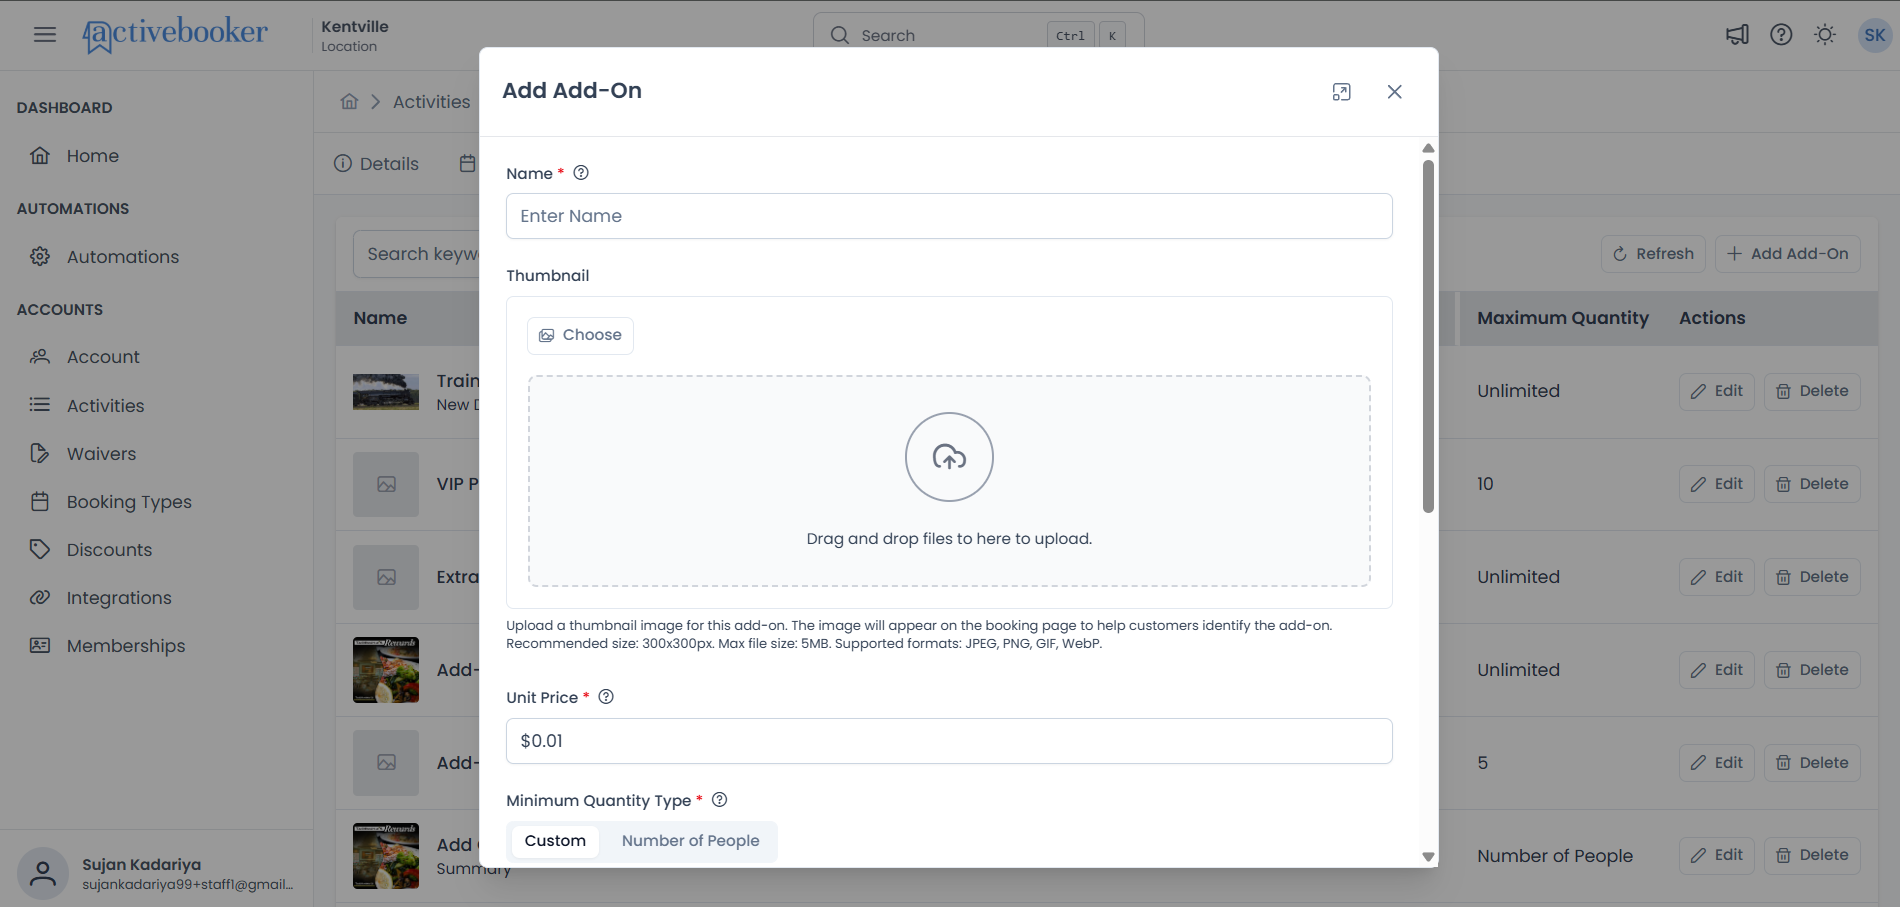Click the Maximum Quantity column header

[x=1563, y=318]
